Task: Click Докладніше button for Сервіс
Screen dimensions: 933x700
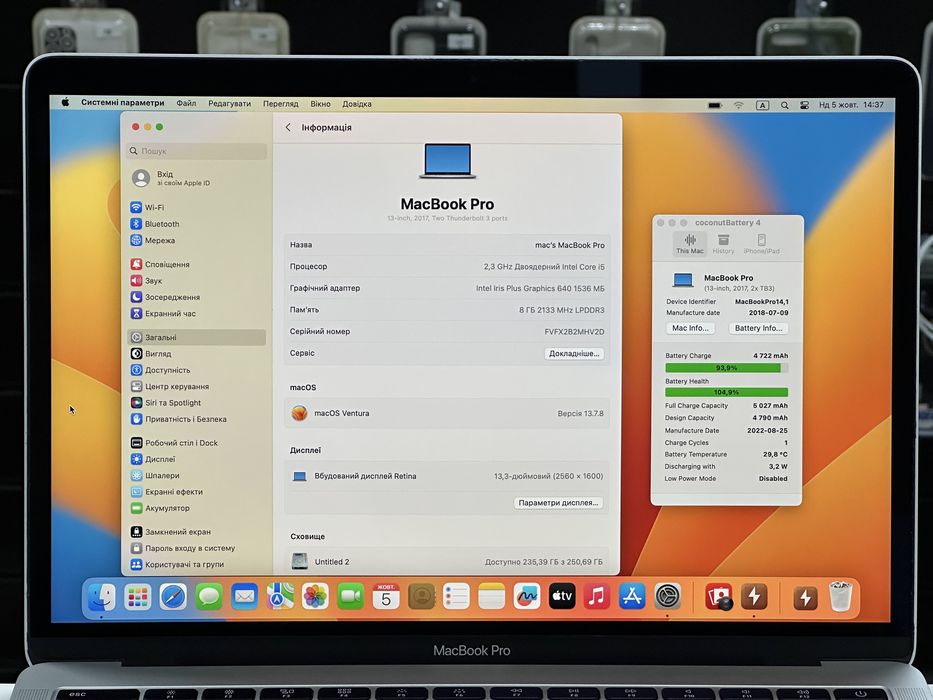Action: [x=574, y=354]
